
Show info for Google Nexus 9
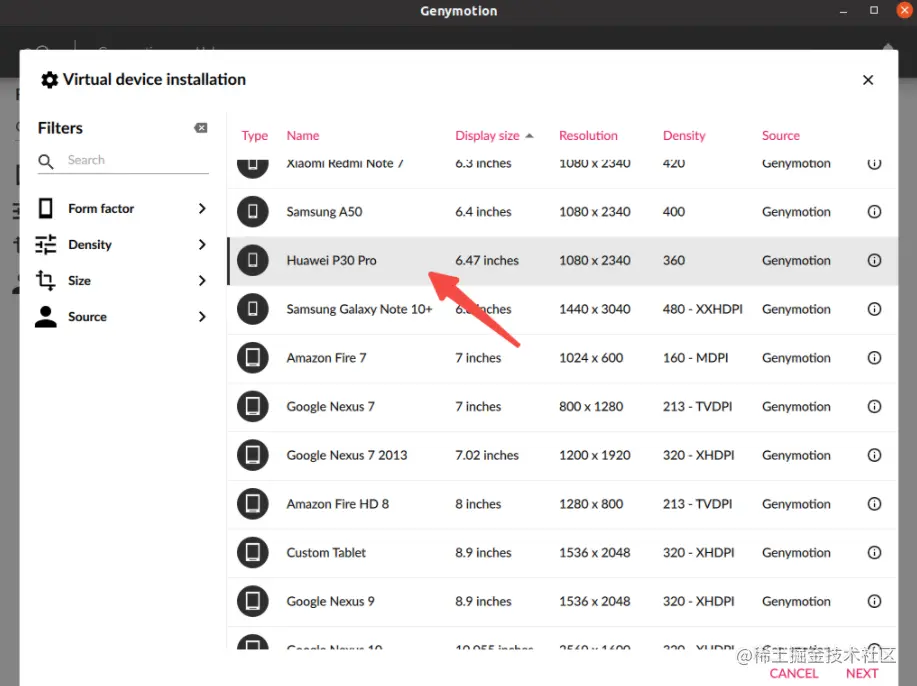click(874, 601)
